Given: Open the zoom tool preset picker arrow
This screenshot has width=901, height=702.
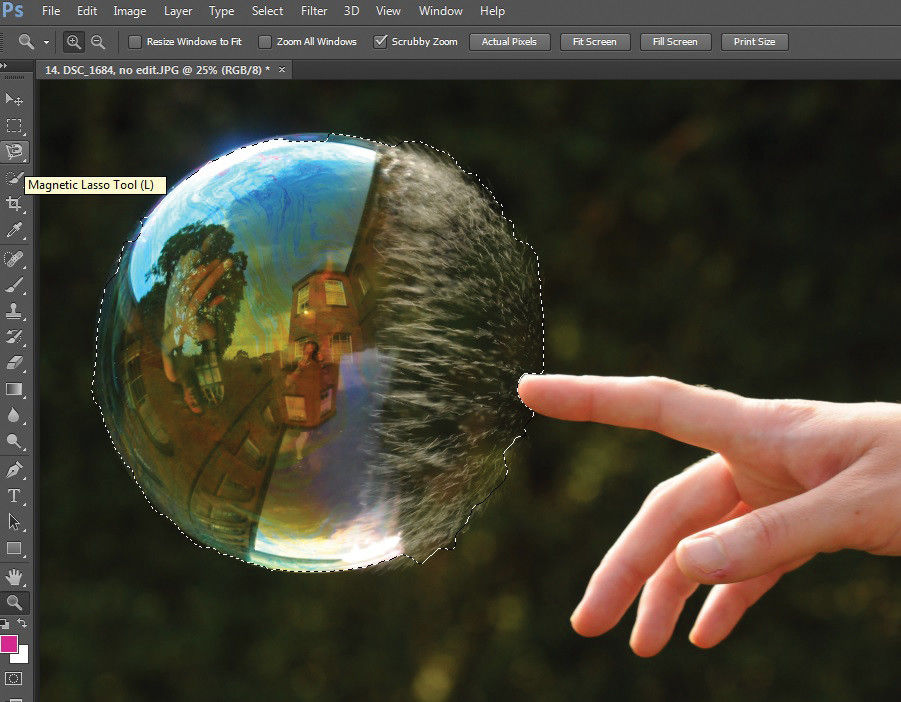Looking at the screenshot, I should tap(46, 43).
